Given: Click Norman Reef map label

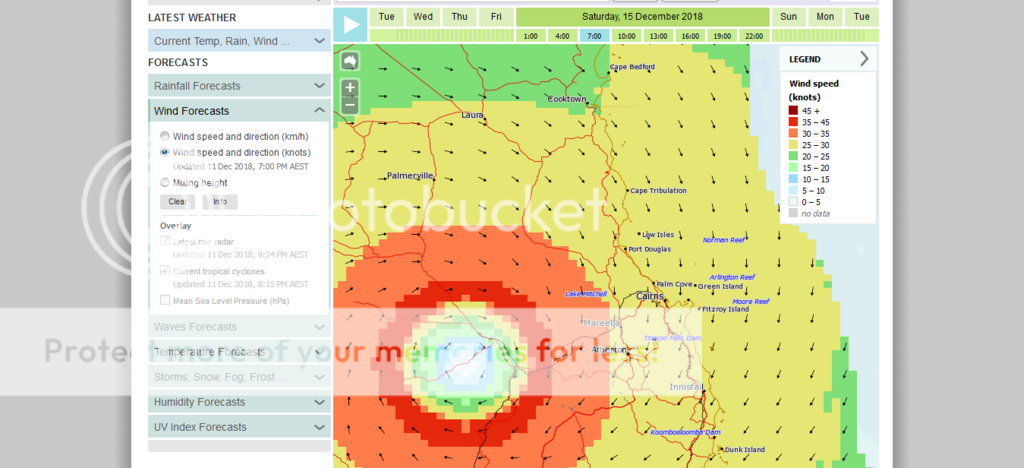Looking at the screenshot, I should point(724,240).
